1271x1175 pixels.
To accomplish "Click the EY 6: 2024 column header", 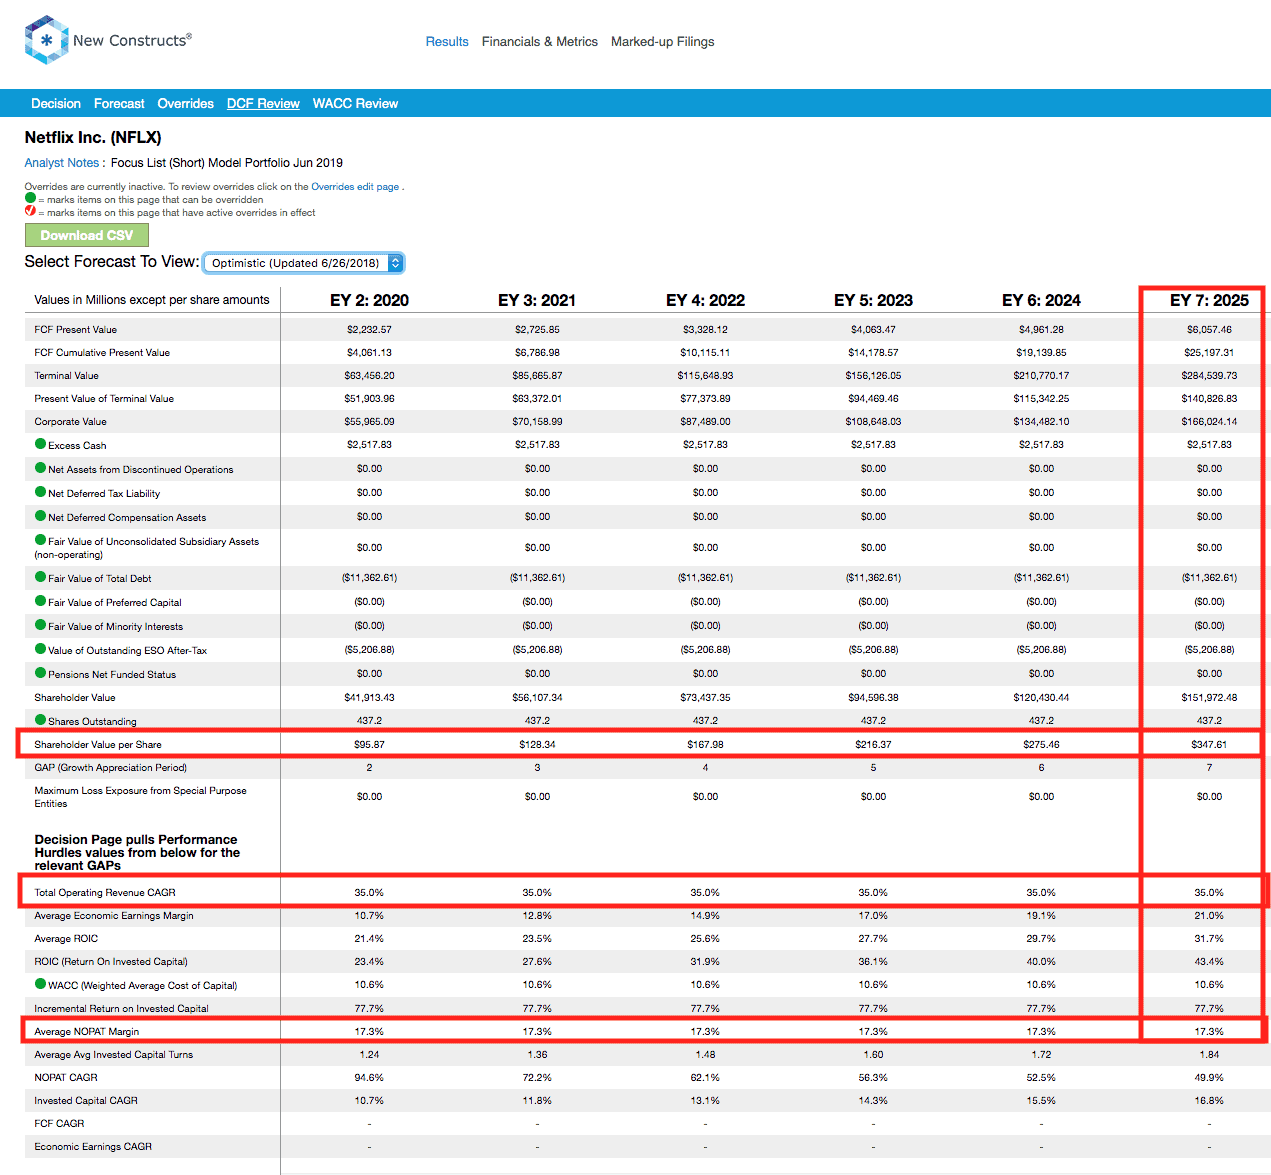I will (x=1041, y=300).
